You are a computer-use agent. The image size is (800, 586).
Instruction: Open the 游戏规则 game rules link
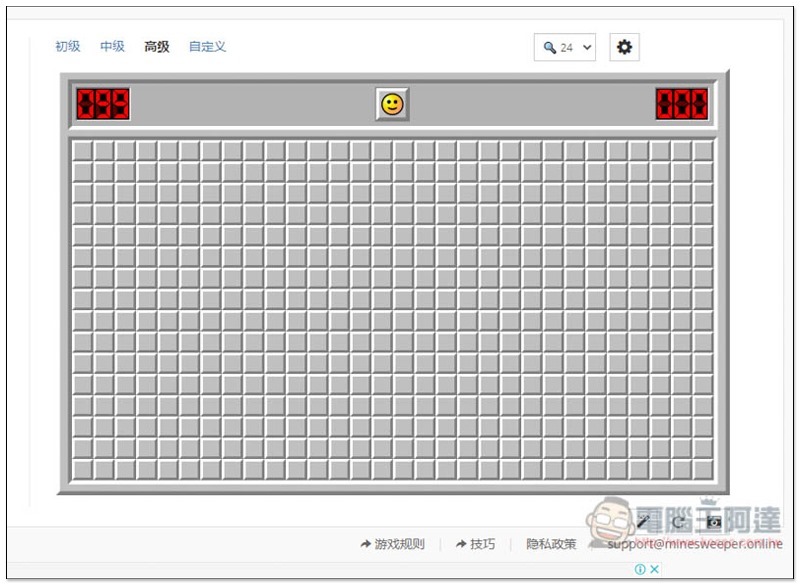pos(399,544)
